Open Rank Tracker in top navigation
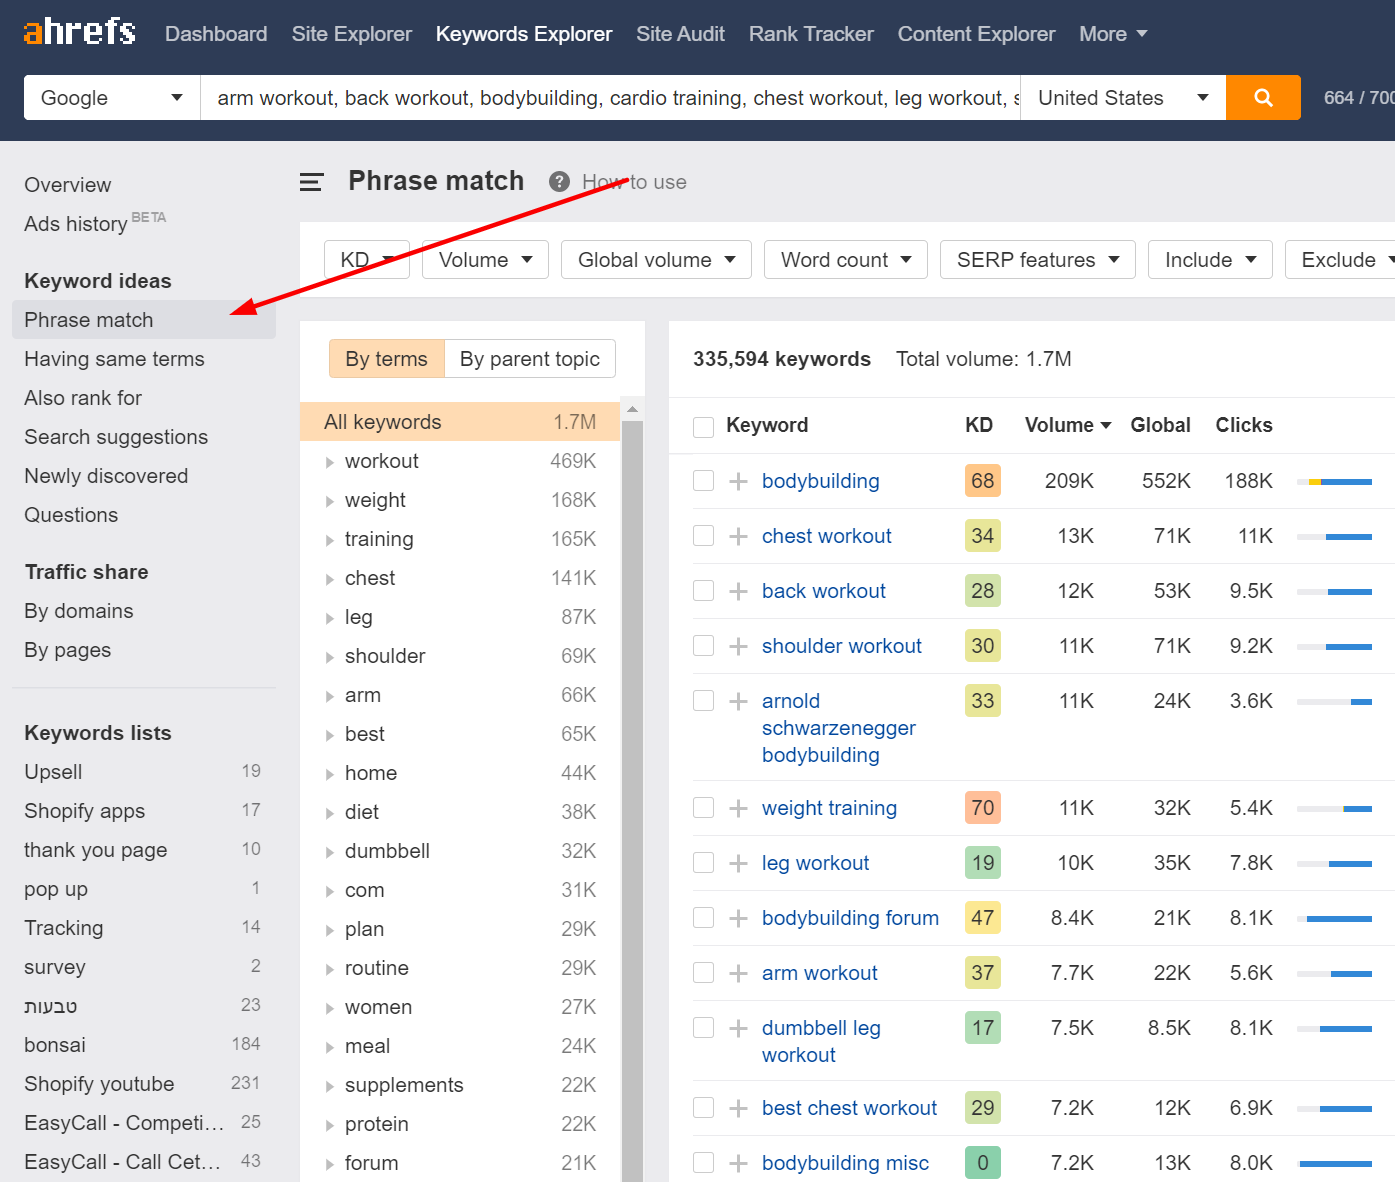Screen dimensions: 1395x1182 811,34
